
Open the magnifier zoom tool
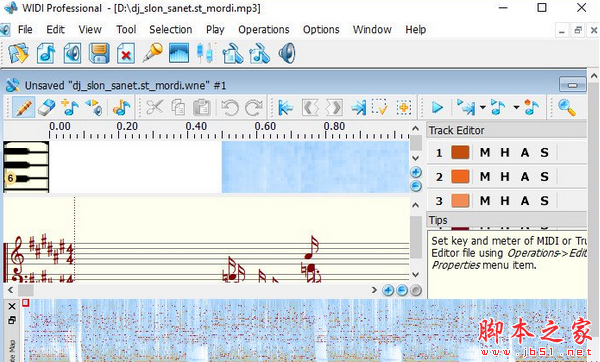click(566, 108)
